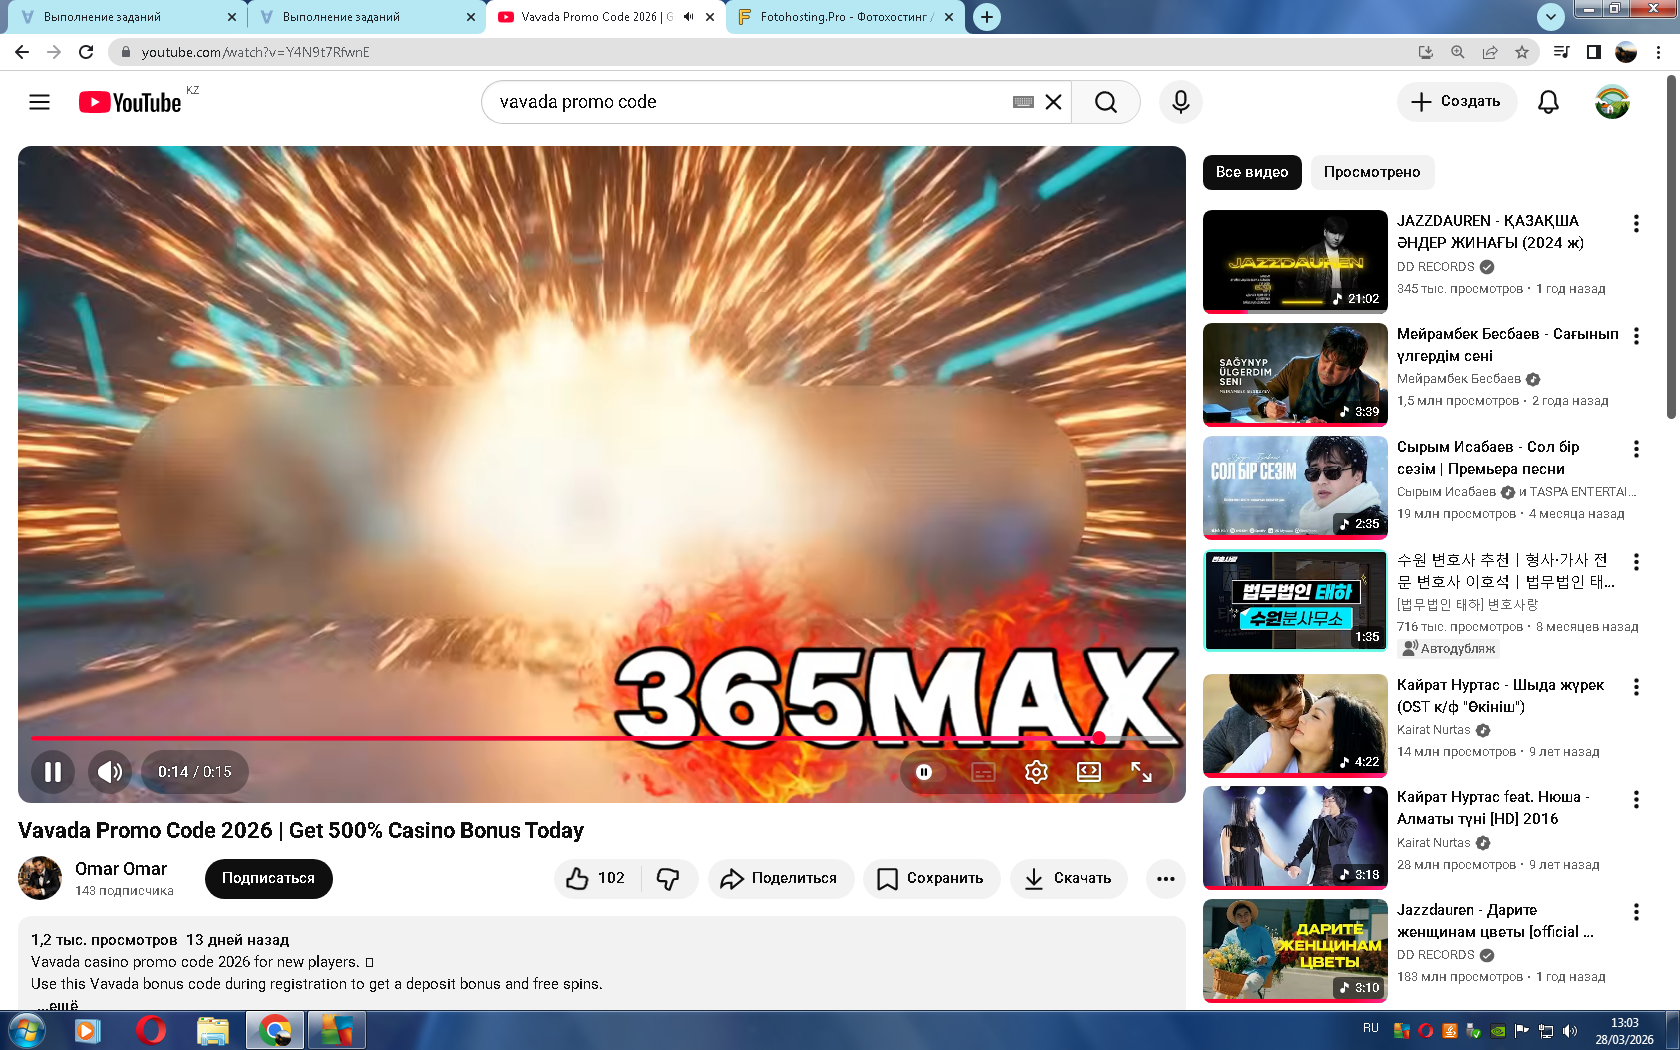Screen dimensions: 1680x1050
Task: Open the Chrome zoom indicator
Action: point(1458,52)
